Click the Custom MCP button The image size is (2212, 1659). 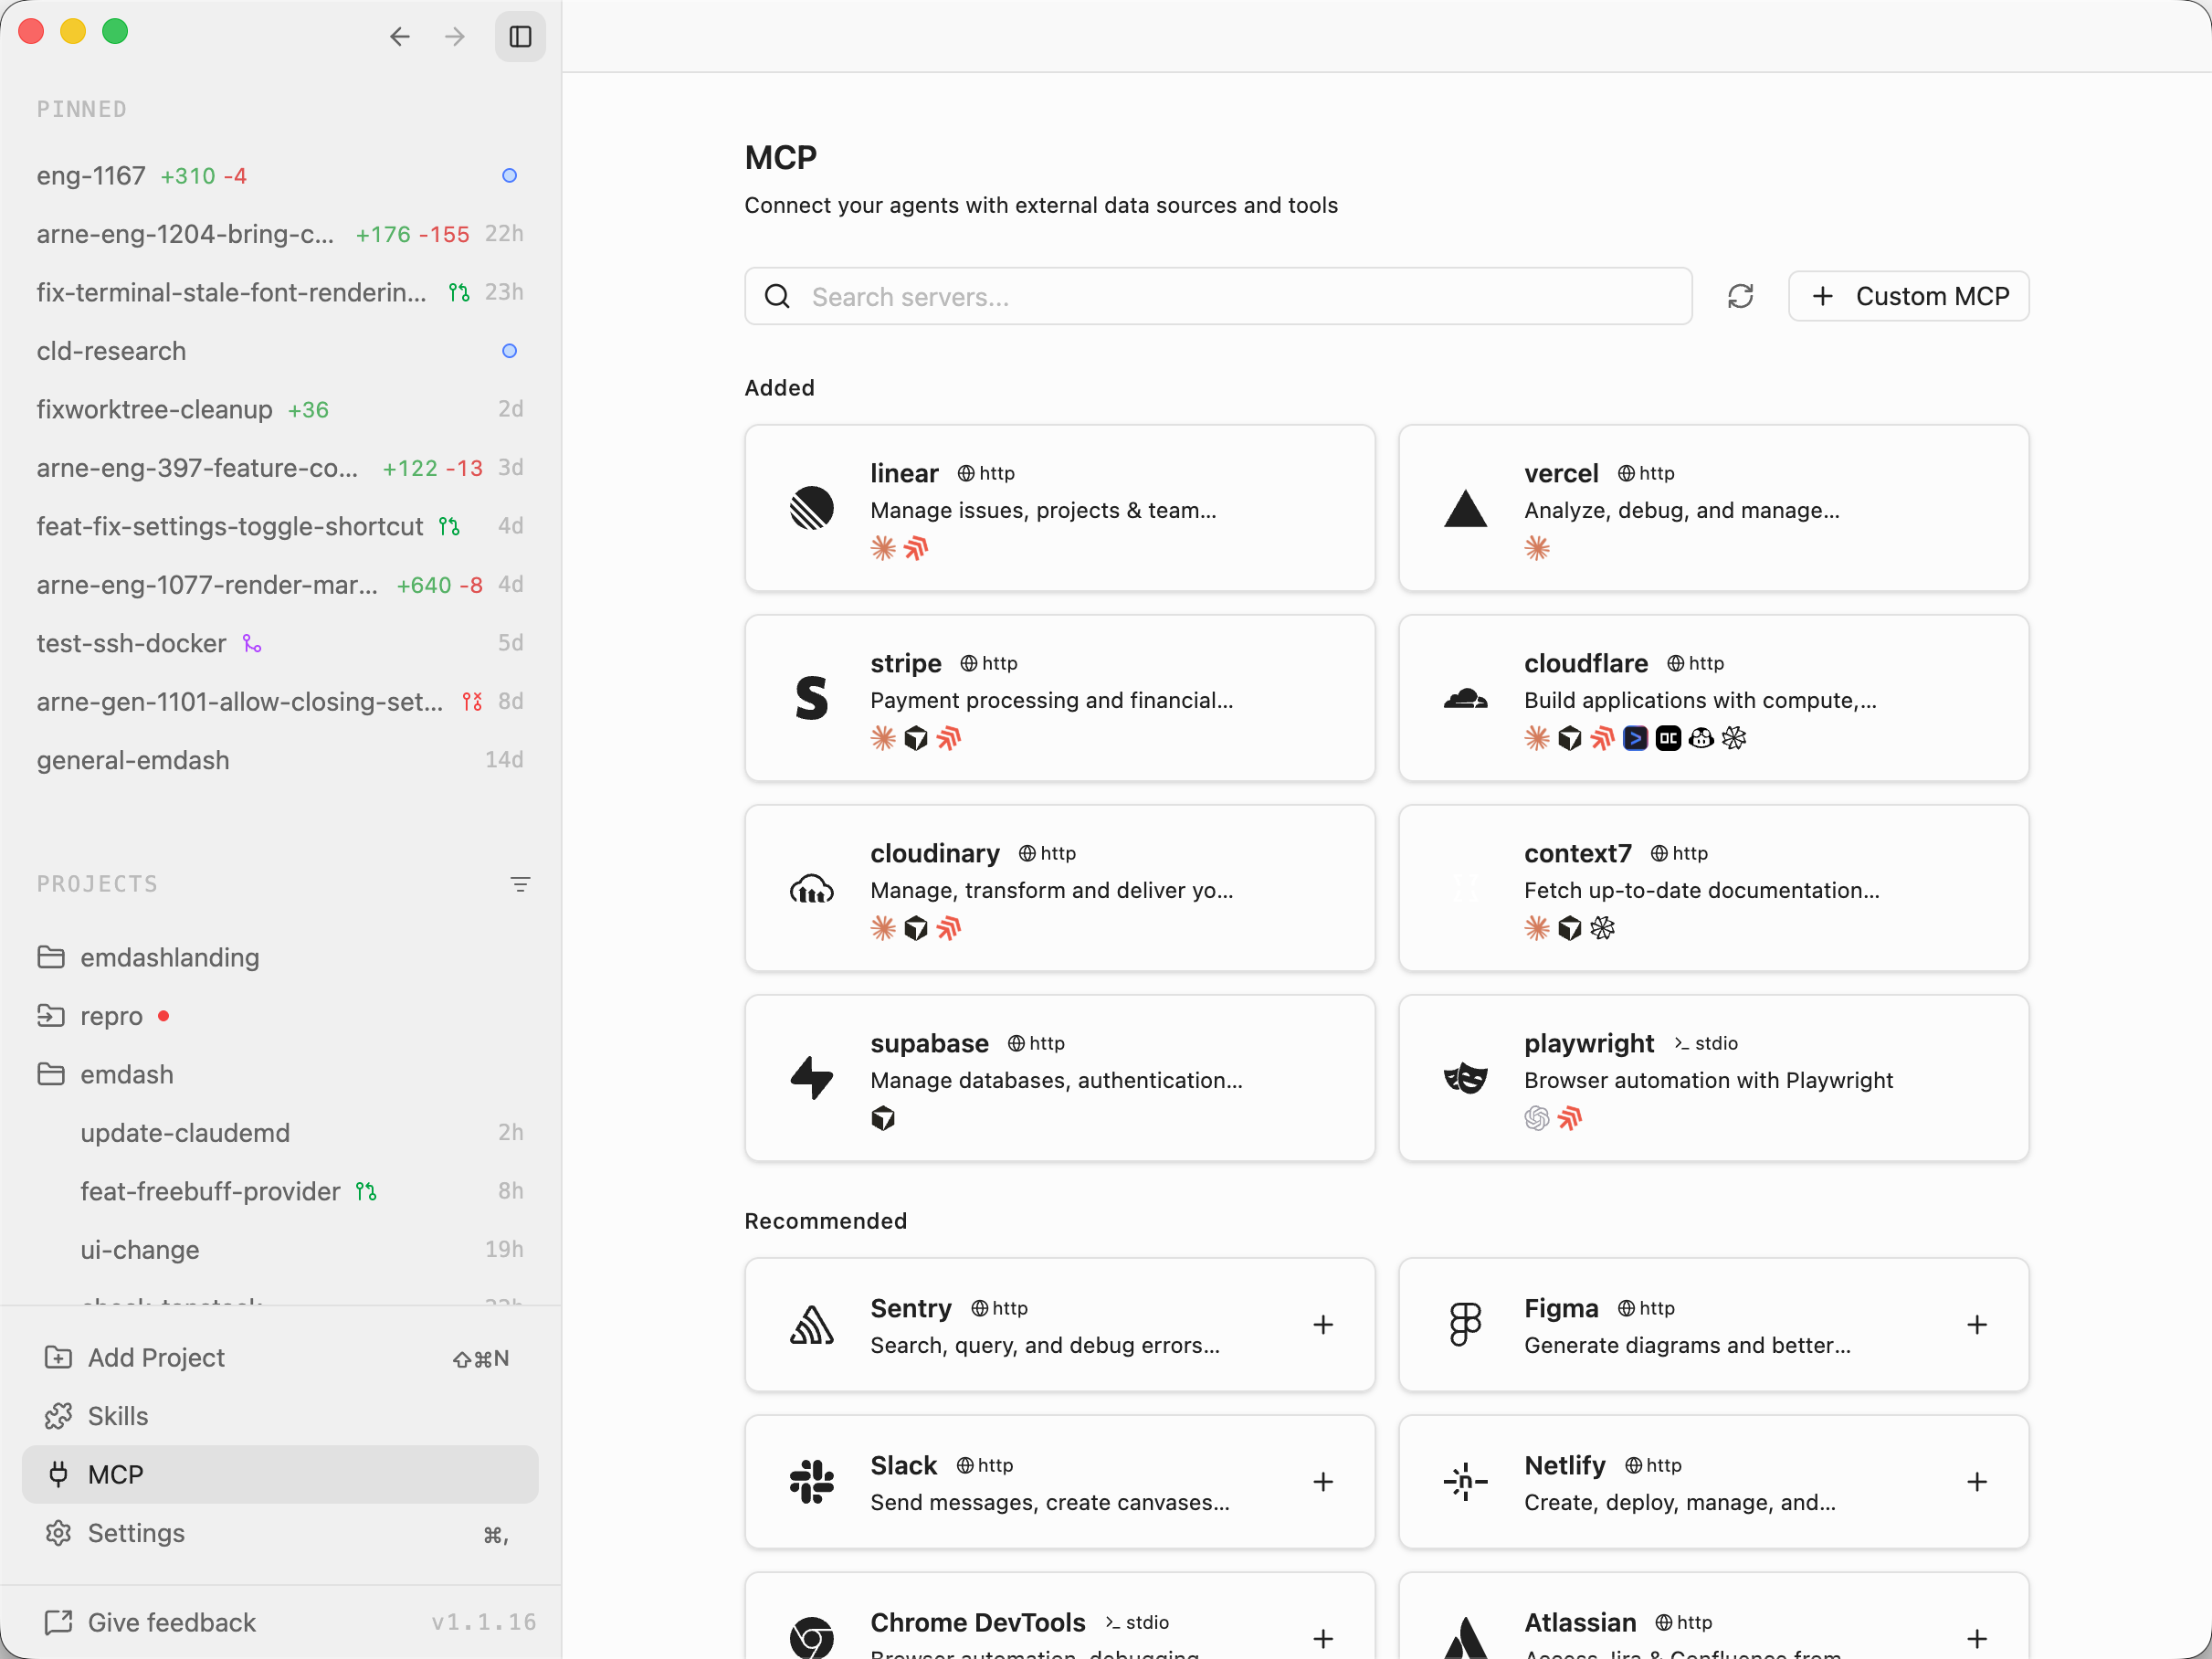click(x=1908, y=296)
